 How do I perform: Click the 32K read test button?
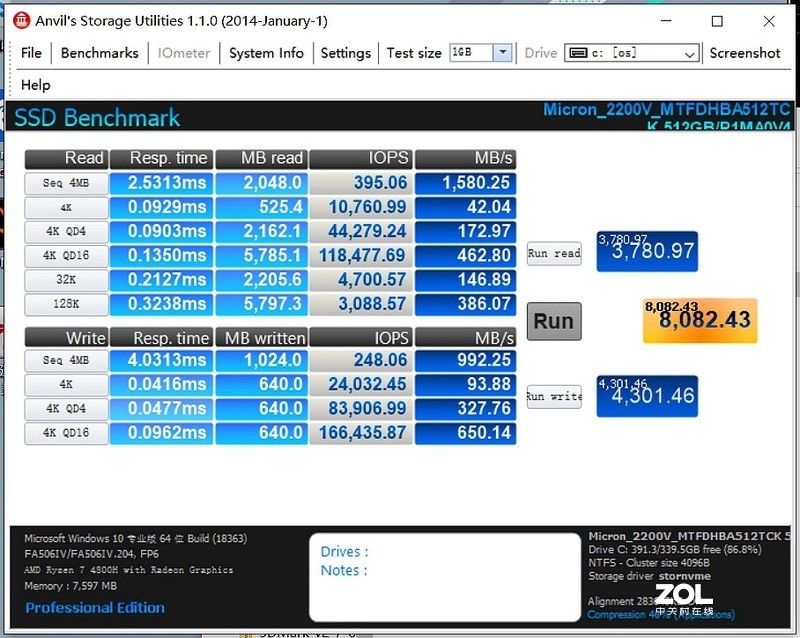point(66,280)
